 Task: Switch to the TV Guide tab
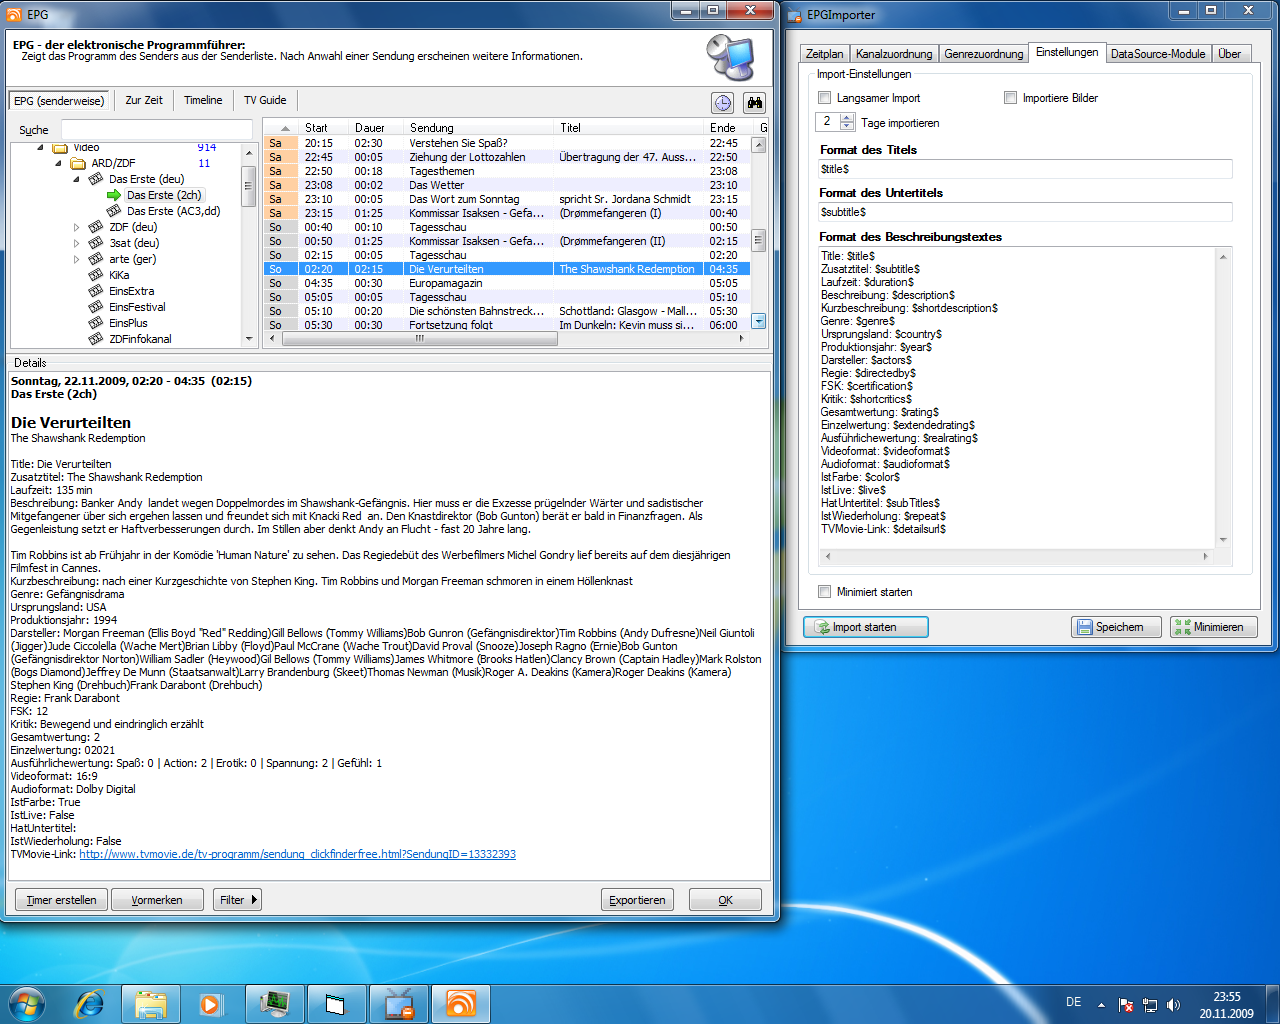265,100
